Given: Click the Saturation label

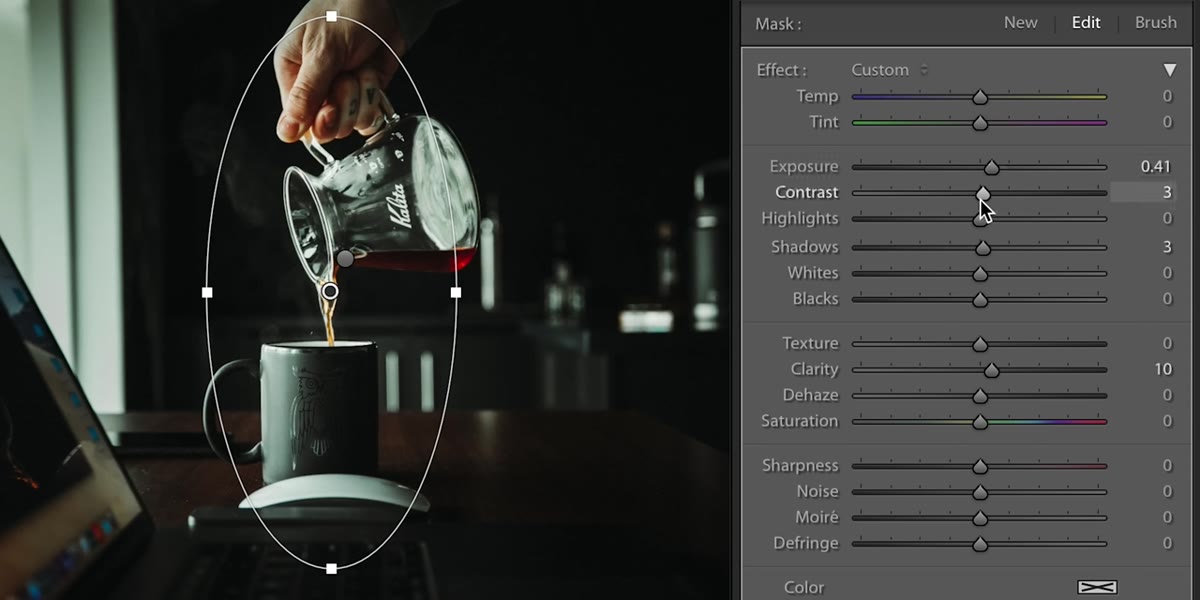Looking at the screenshot, I should (799, 421).
